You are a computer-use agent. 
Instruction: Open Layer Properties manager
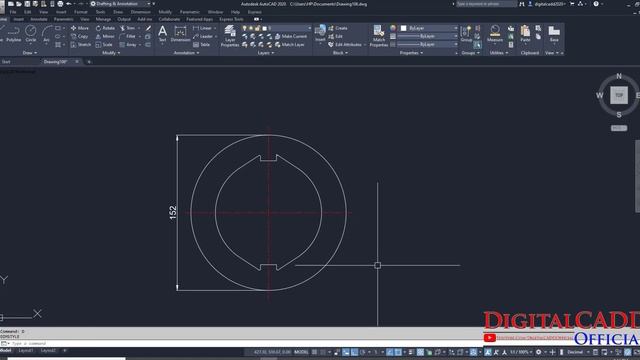(230, 36)
